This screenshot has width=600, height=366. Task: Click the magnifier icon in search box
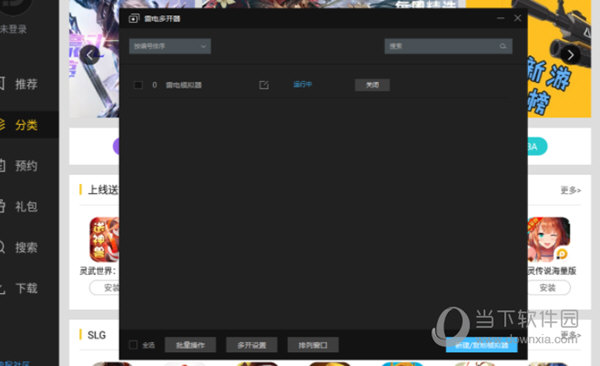point(503,46)
